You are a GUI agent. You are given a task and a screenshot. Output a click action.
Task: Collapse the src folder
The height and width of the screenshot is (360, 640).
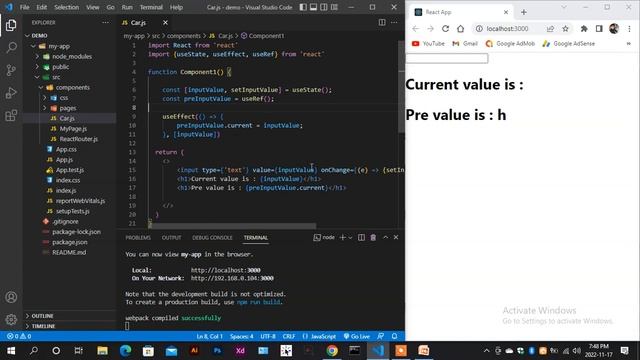pos(37,77)
